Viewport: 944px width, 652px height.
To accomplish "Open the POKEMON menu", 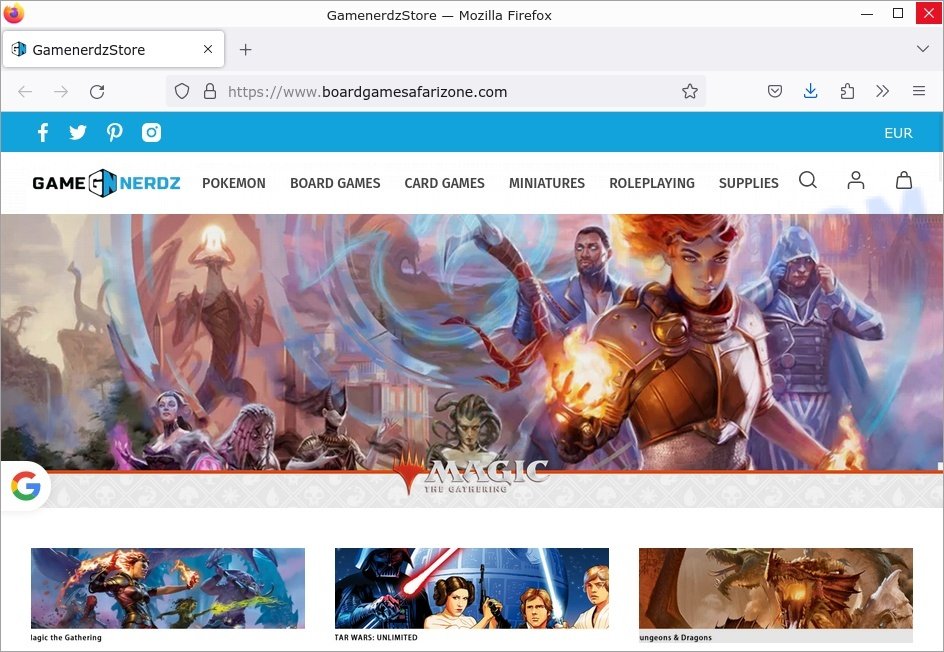I will pyautogui.click(x=234, y=183).
